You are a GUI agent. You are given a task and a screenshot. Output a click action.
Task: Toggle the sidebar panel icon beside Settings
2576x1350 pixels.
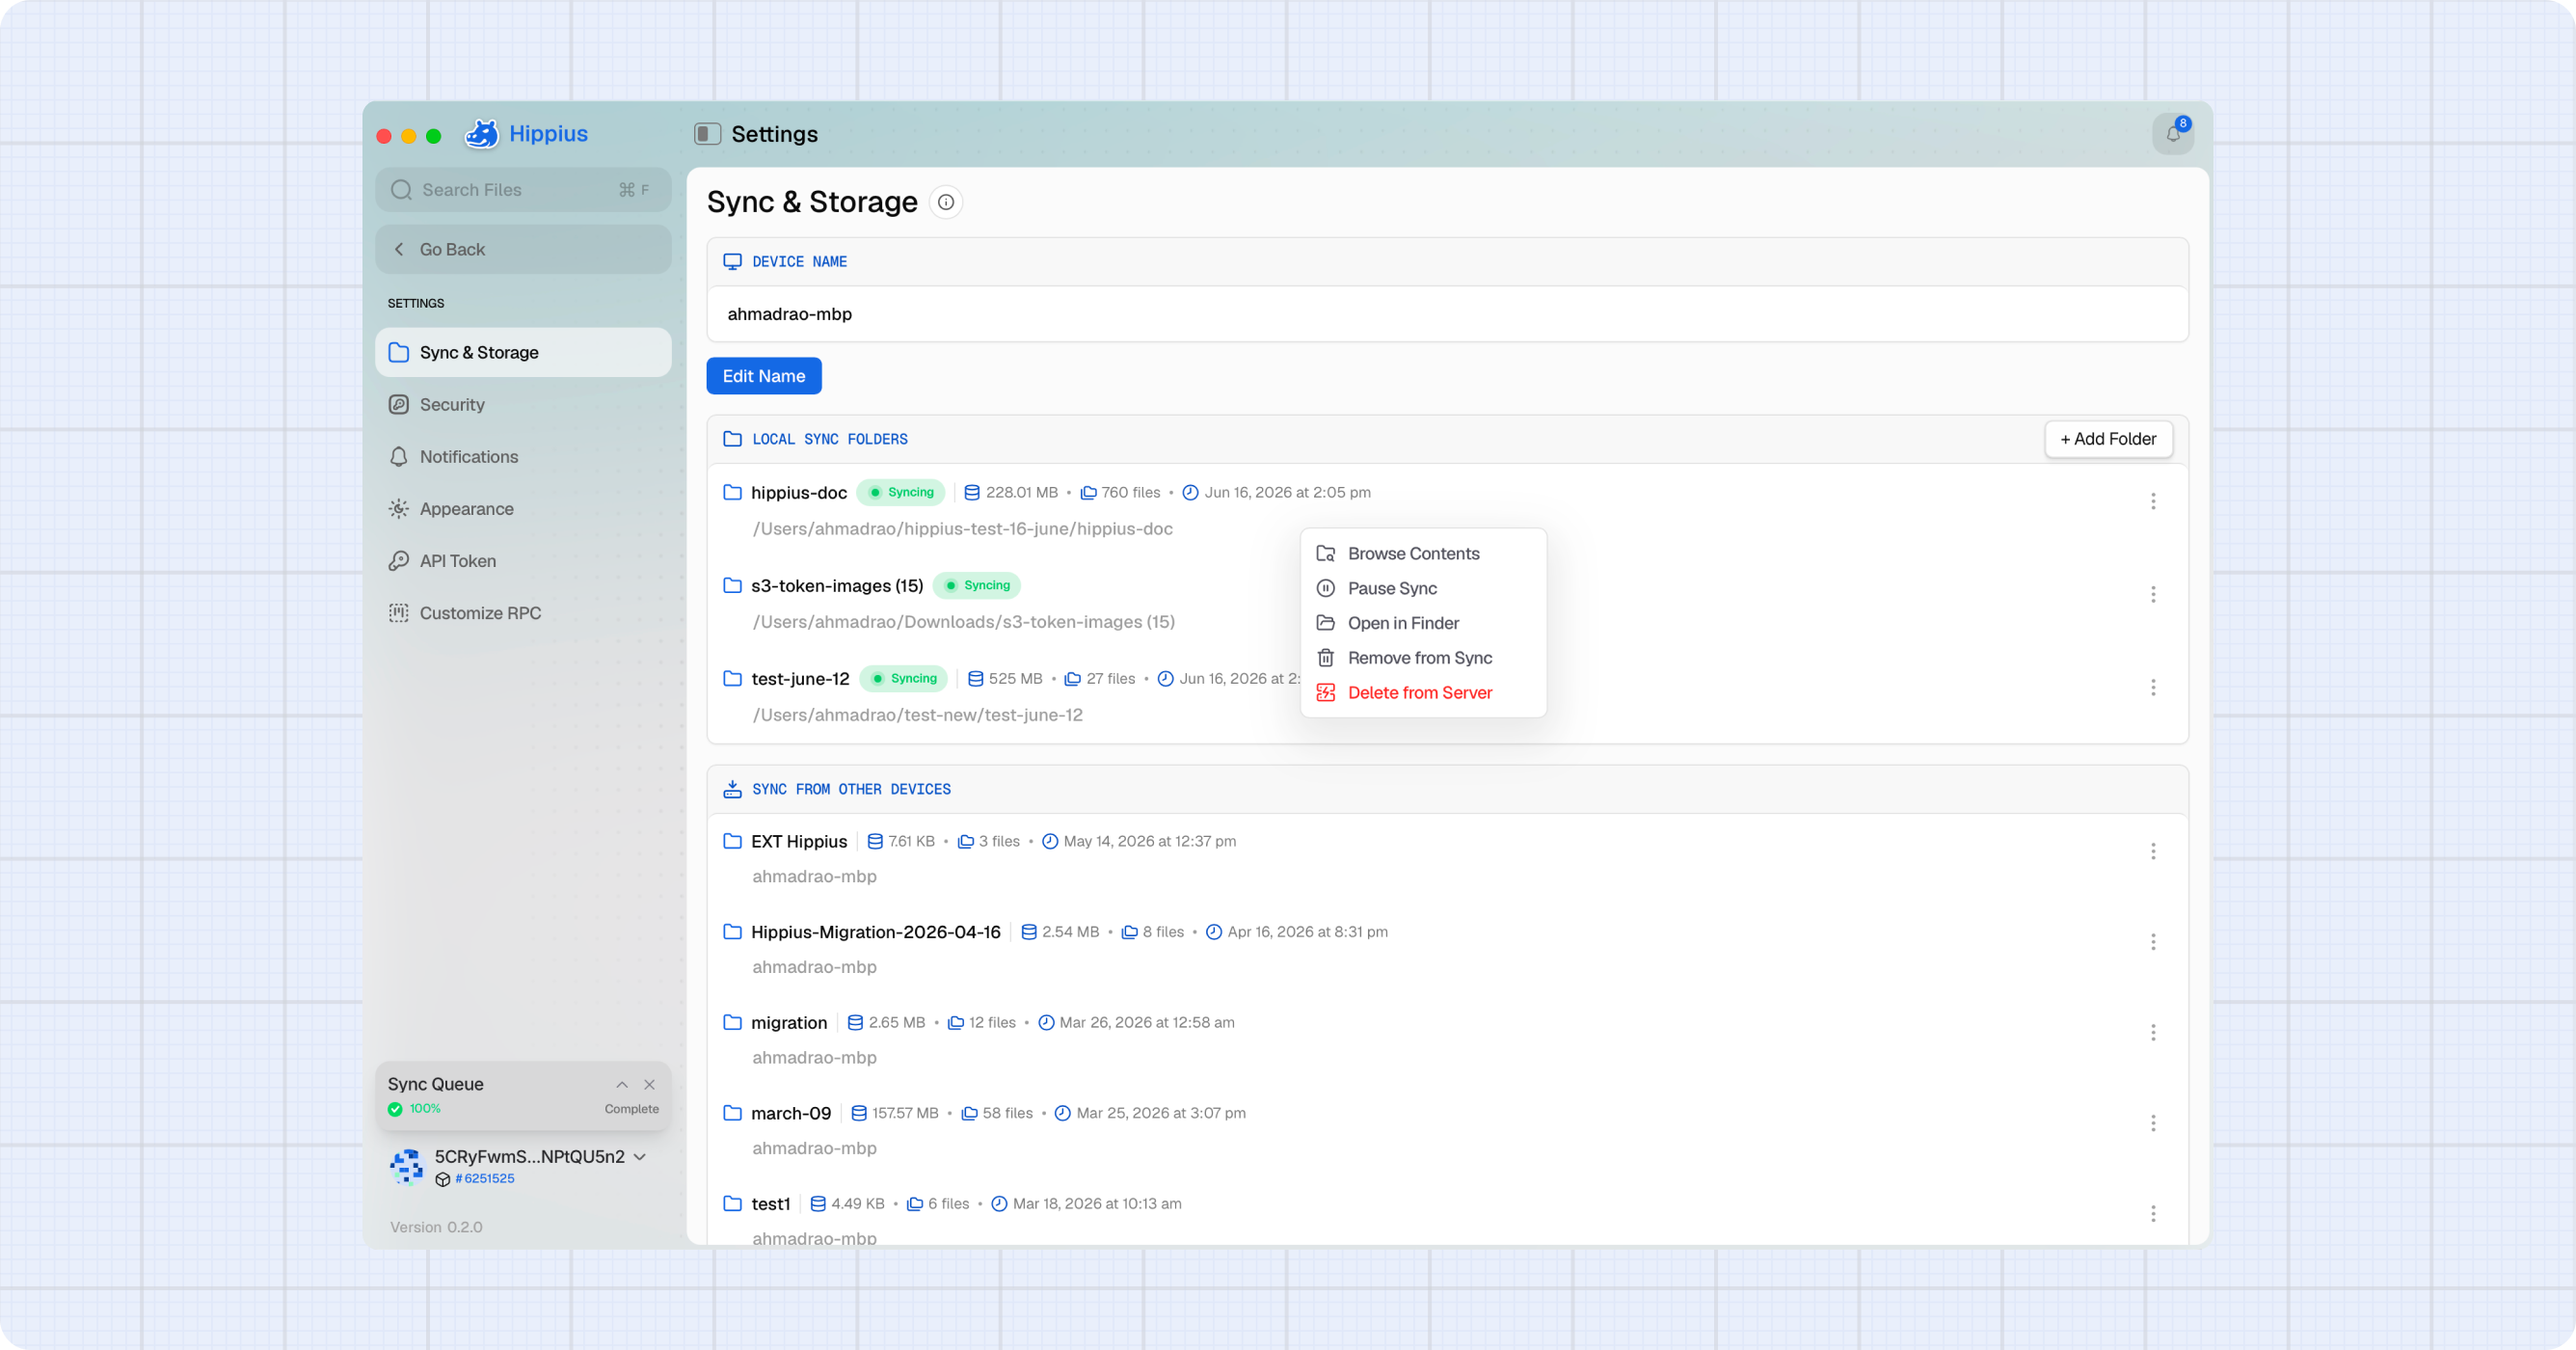707,134
